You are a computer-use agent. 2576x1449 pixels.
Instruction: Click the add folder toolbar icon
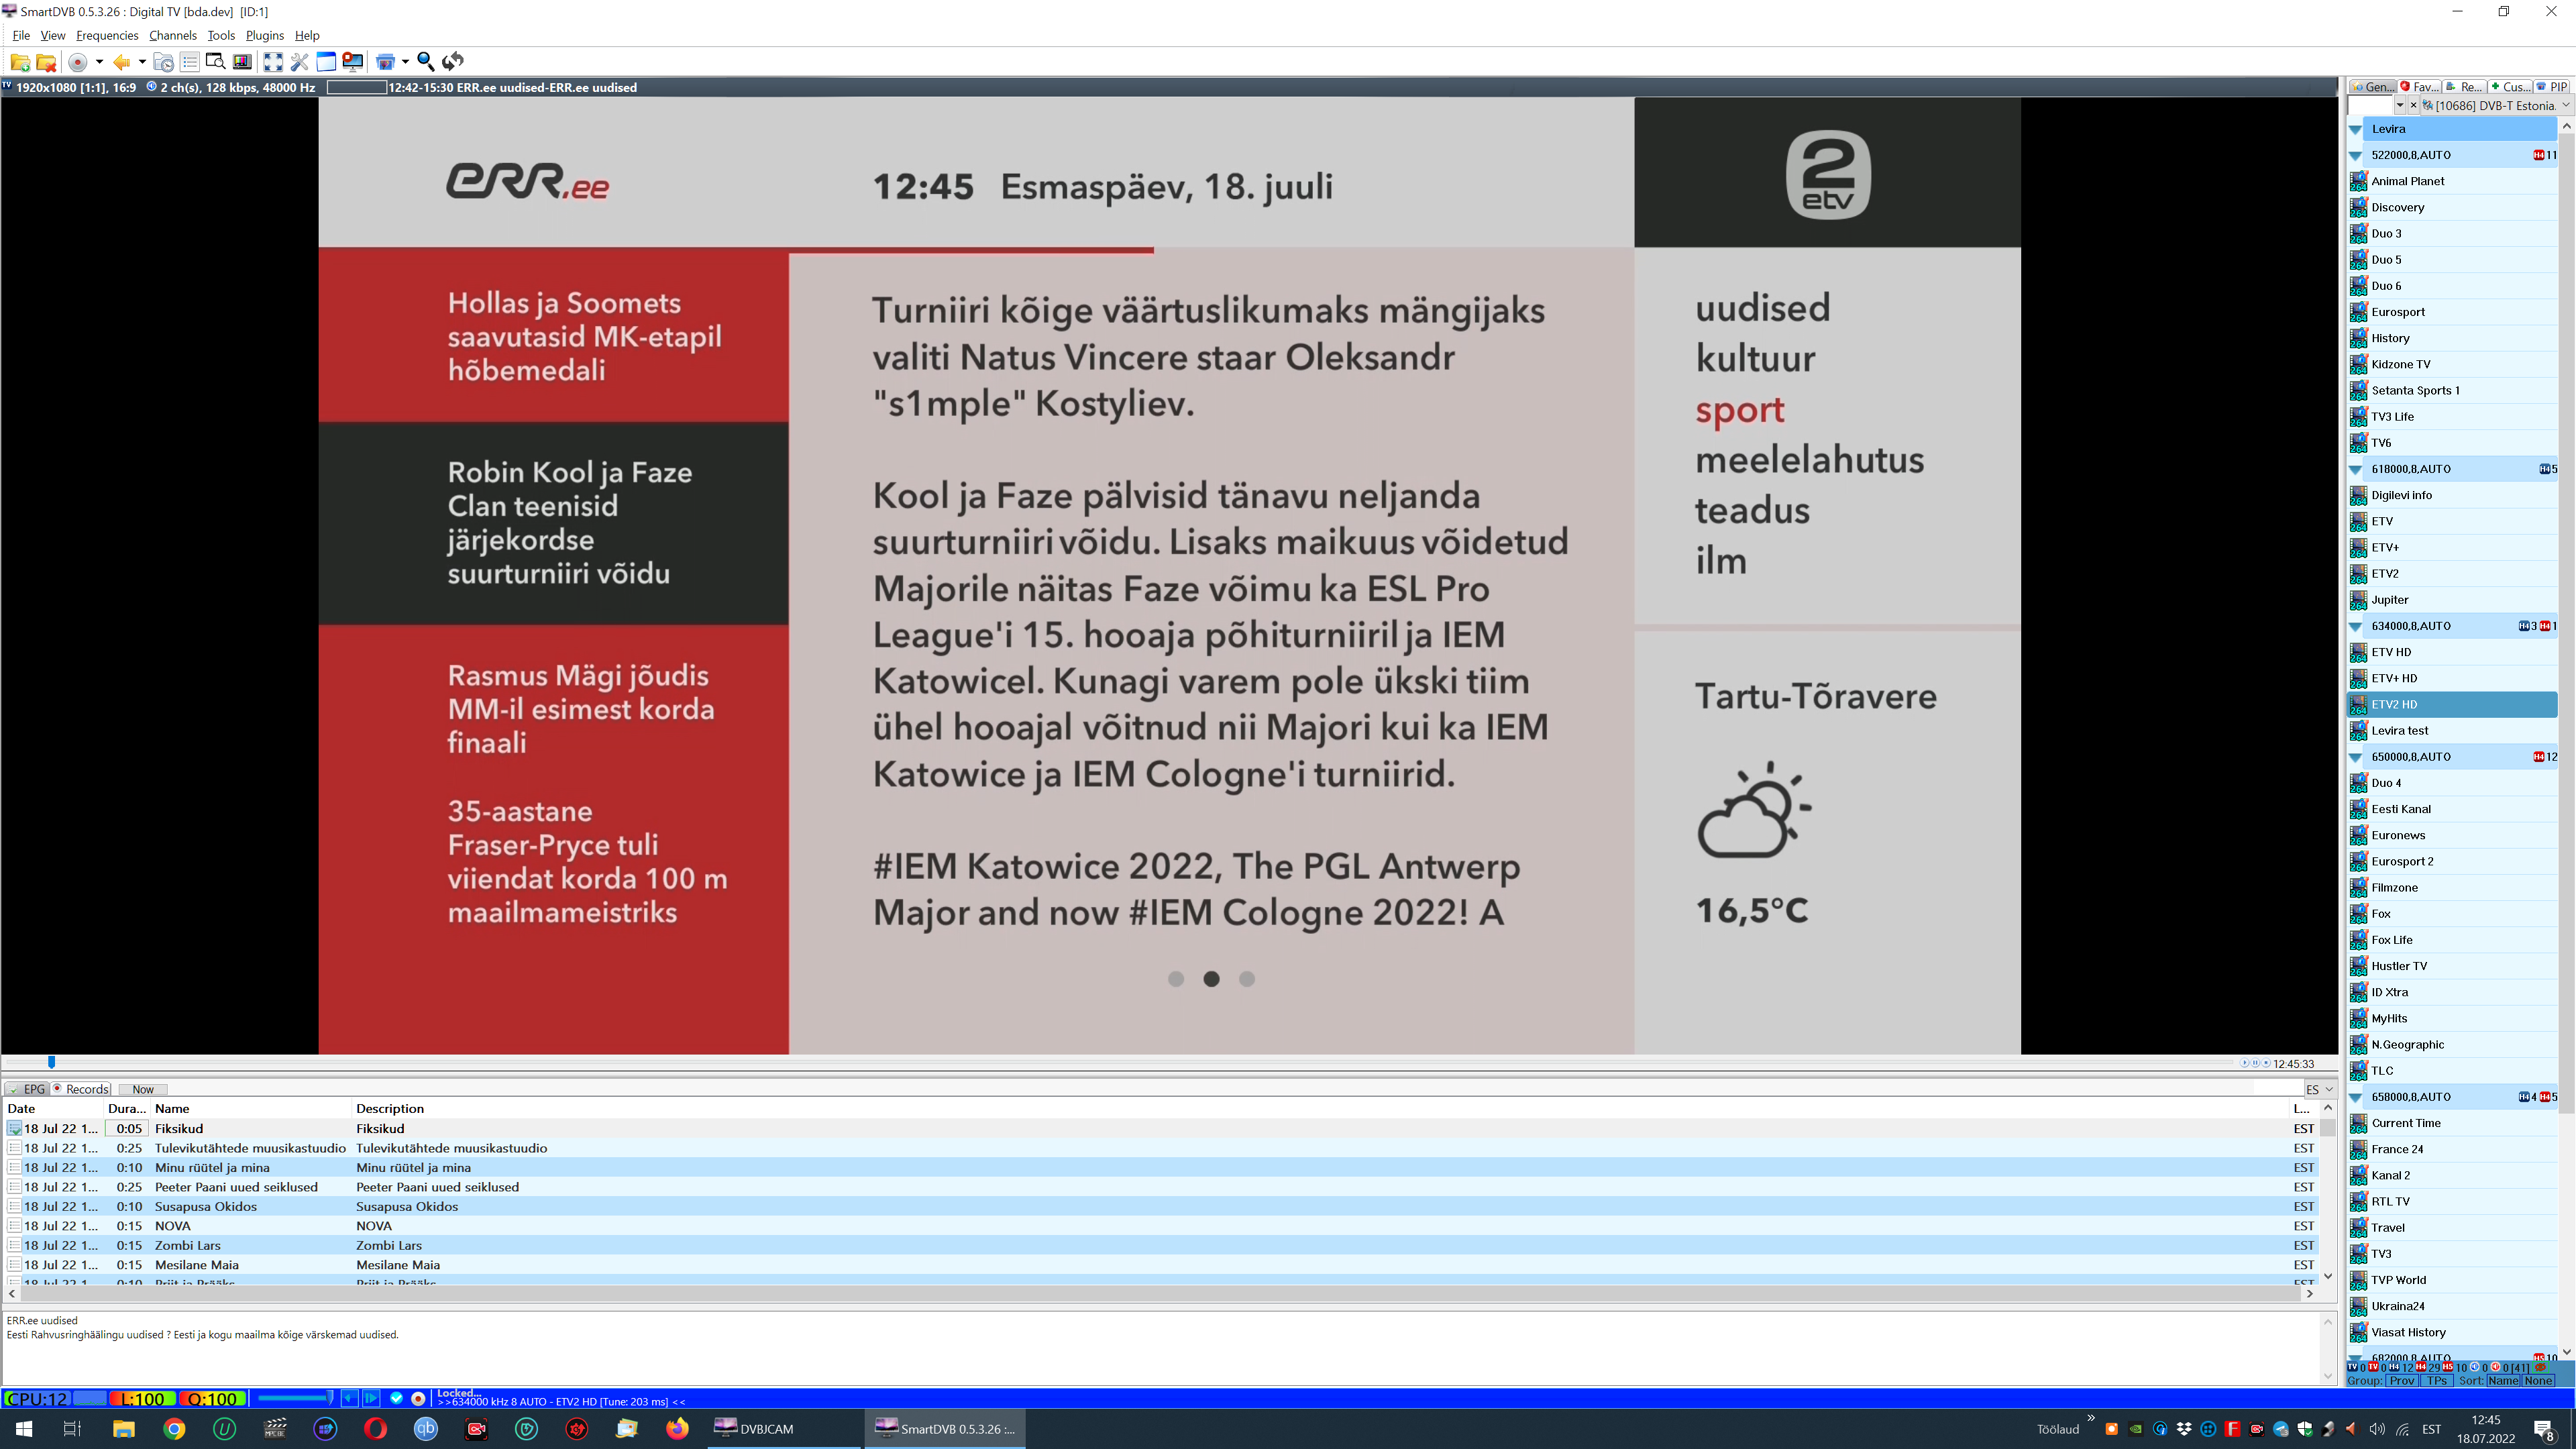19,62
